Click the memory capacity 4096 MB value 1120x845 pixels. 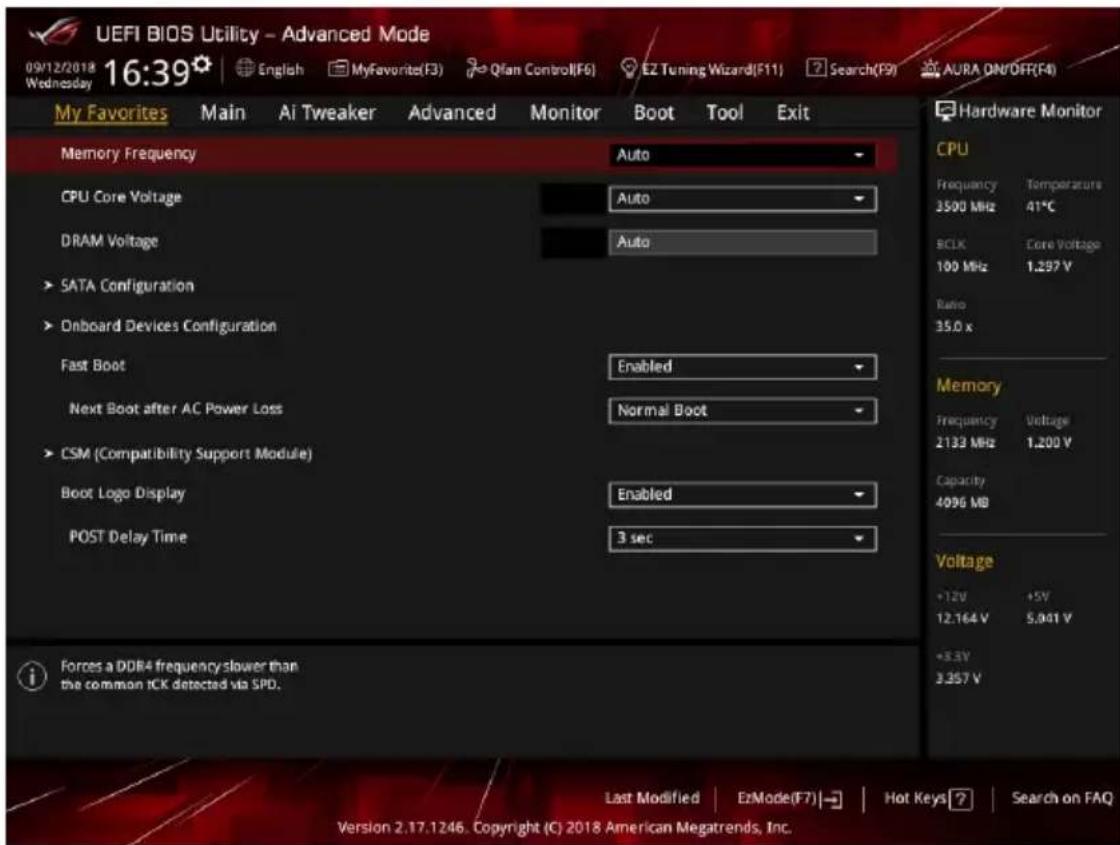click(962, 503)
